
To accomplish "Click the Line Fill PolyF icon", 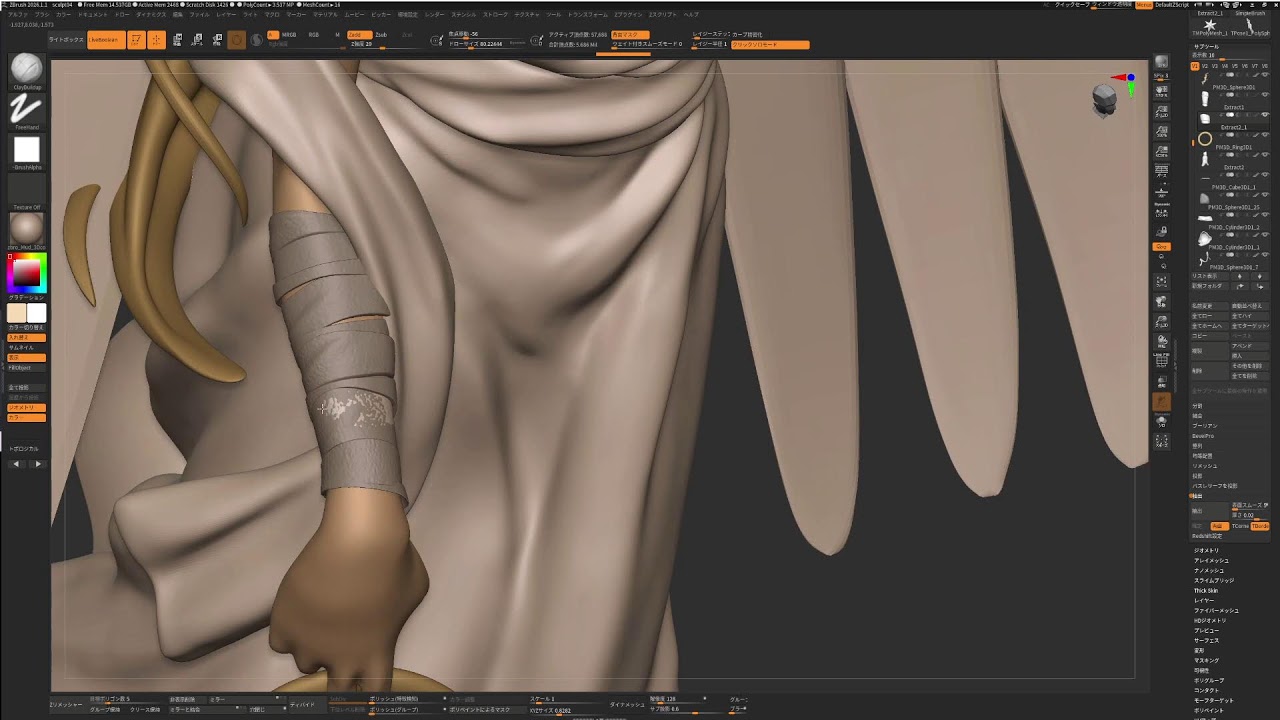I will 1162,359.
